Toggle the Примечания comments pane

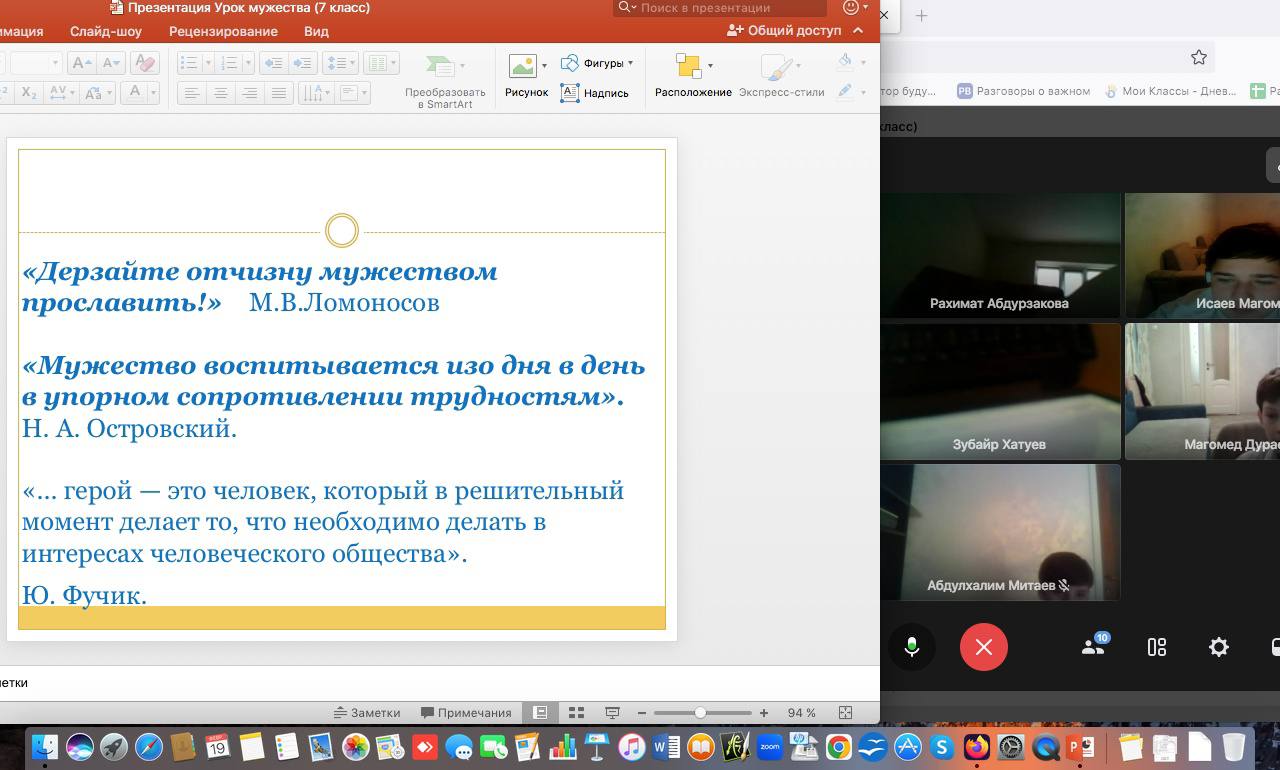click(x=466, y=713)
